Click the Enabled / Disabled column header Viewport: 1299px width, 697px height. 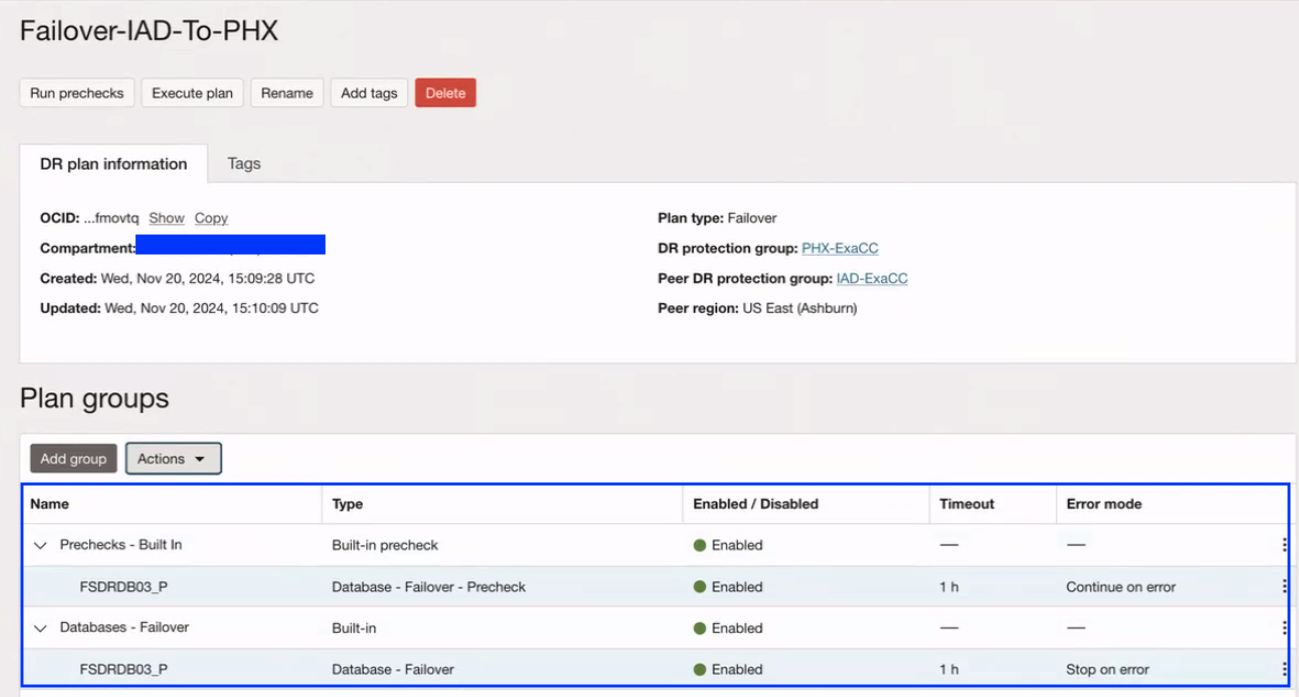point(755,504)
